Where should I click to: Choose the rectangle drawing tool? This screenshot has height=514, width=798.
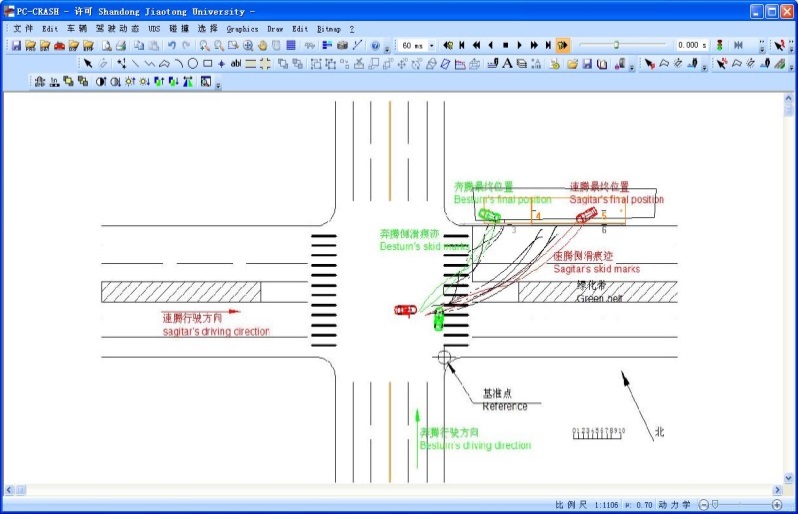tap(207, 64)
